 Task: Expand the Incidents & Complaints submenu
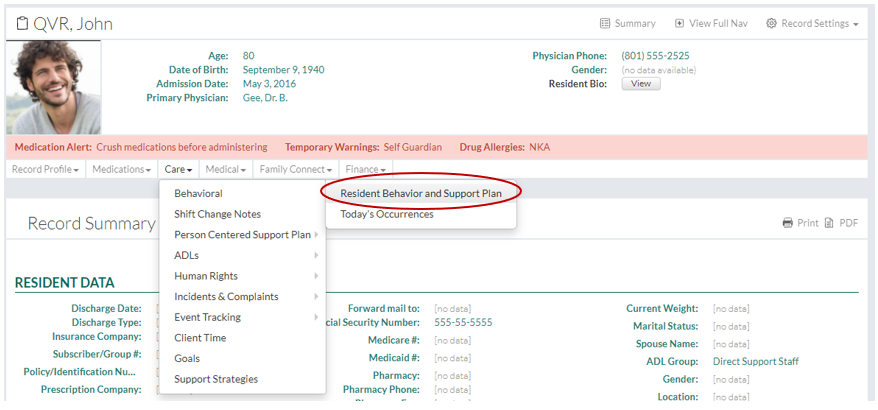pos(227,297)
